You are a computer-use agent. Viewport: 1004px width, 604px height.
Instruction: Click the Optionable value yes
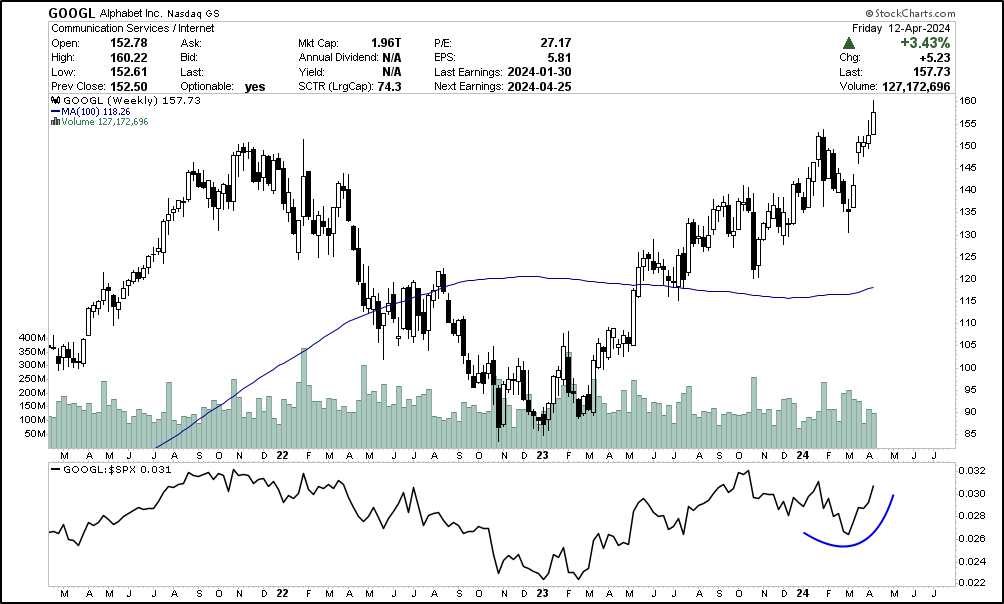pos(255,86)
